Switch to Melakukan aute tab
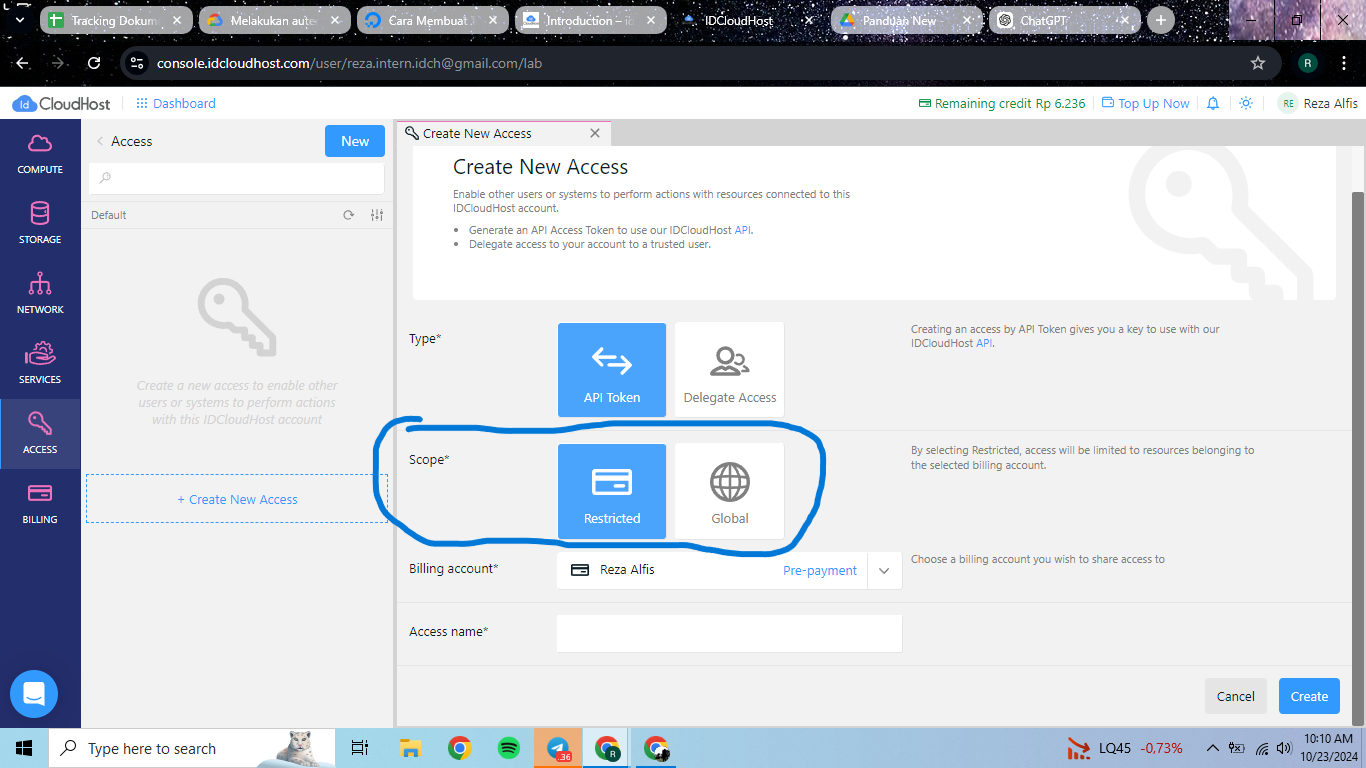Viewport: 1366px width, 768px height. click(276, 20)
